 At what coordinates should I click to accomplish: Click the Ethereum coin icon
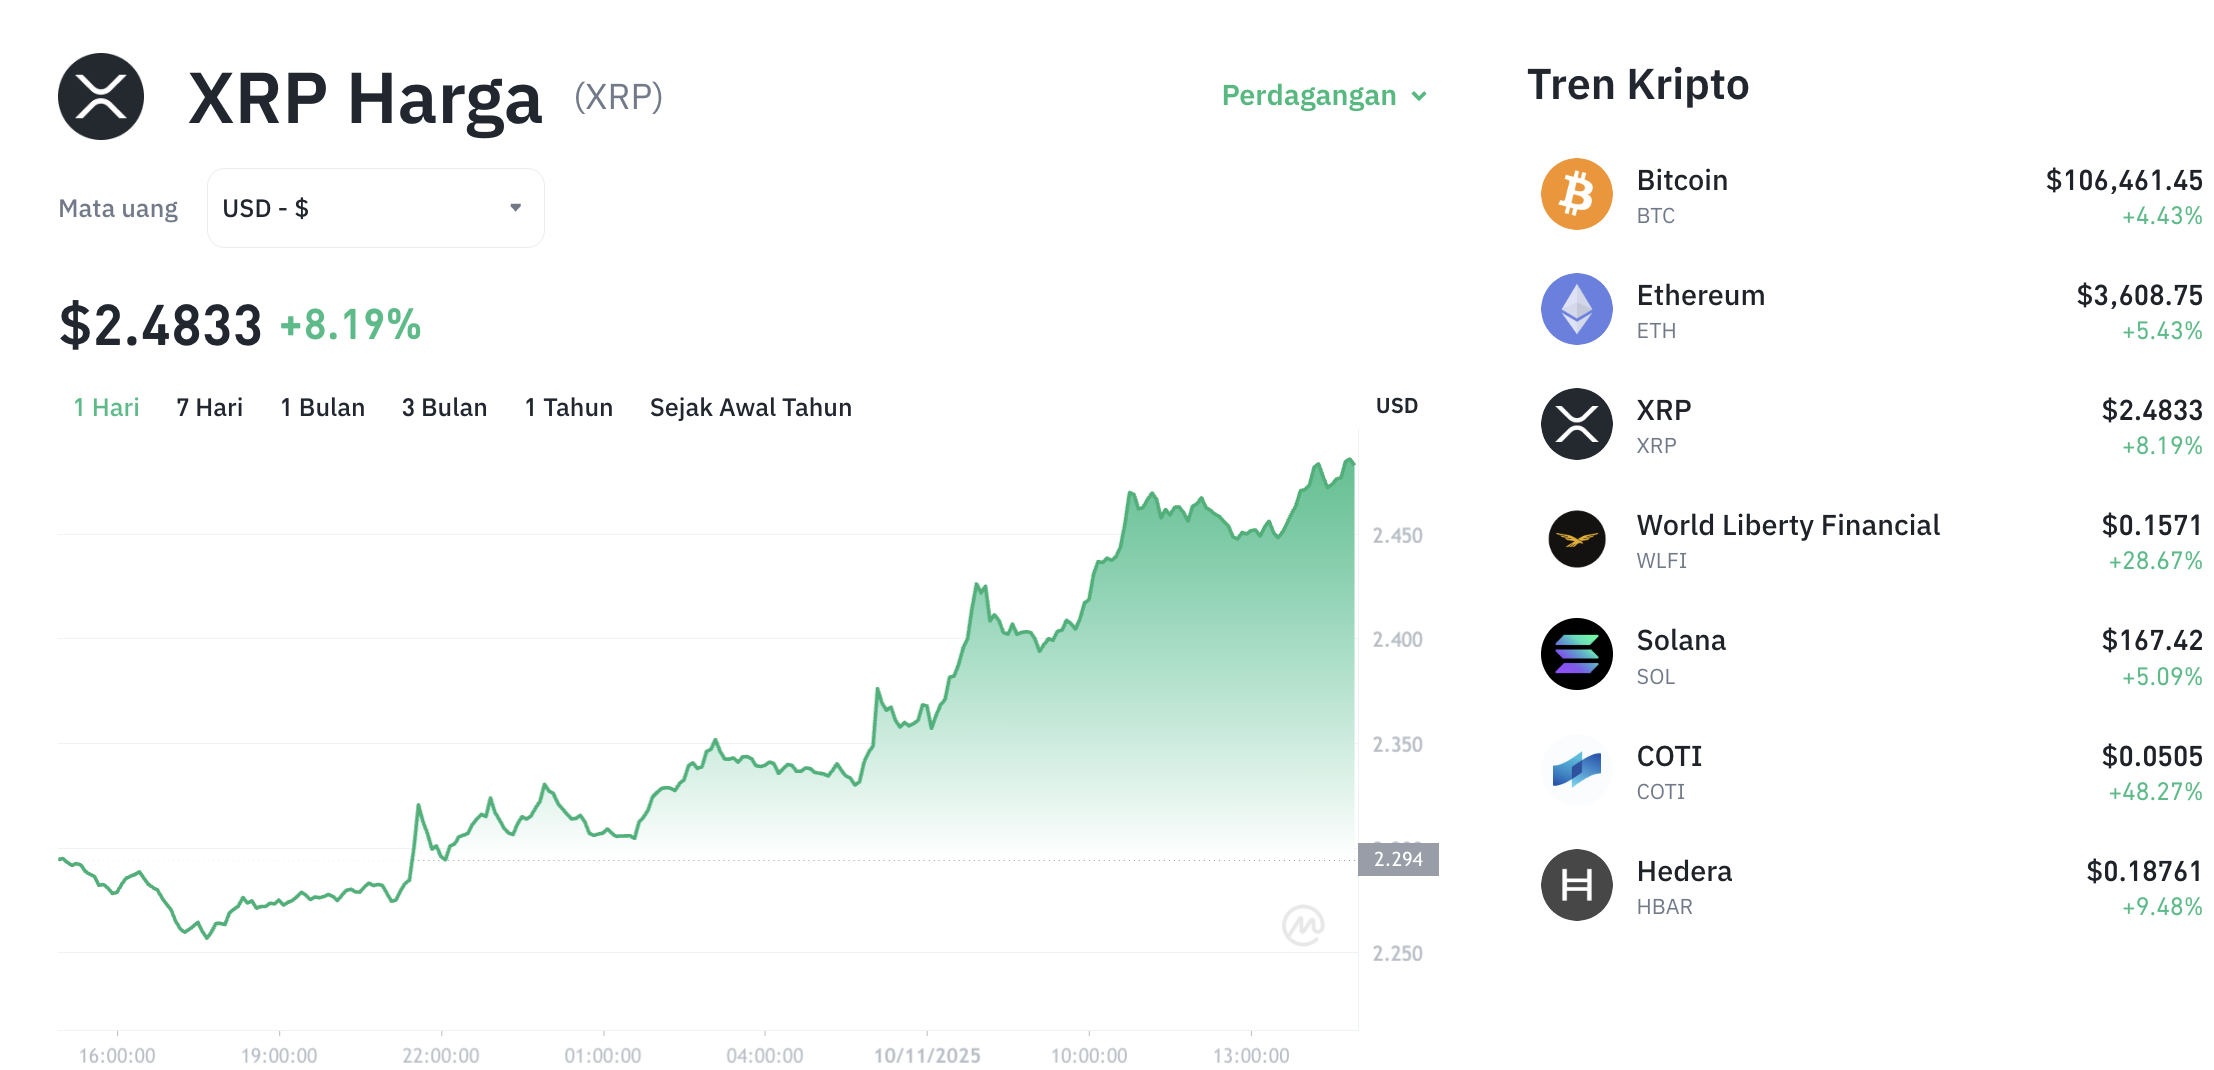pos(1576,309)
